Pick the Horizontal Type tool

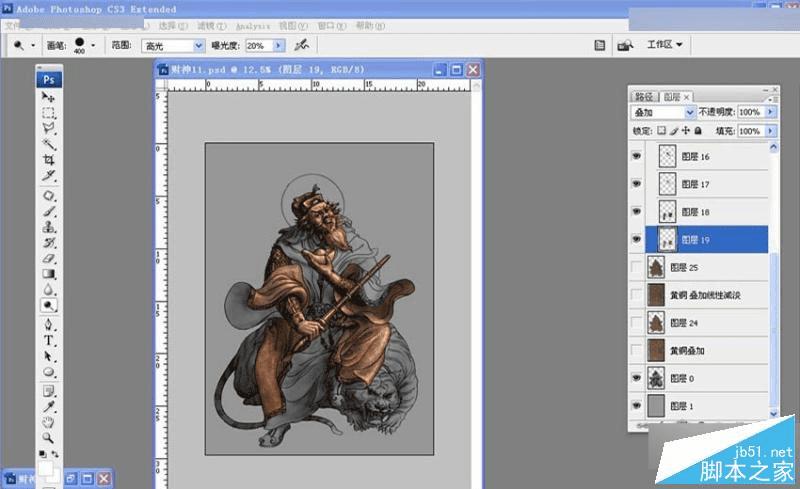(48, 340)
